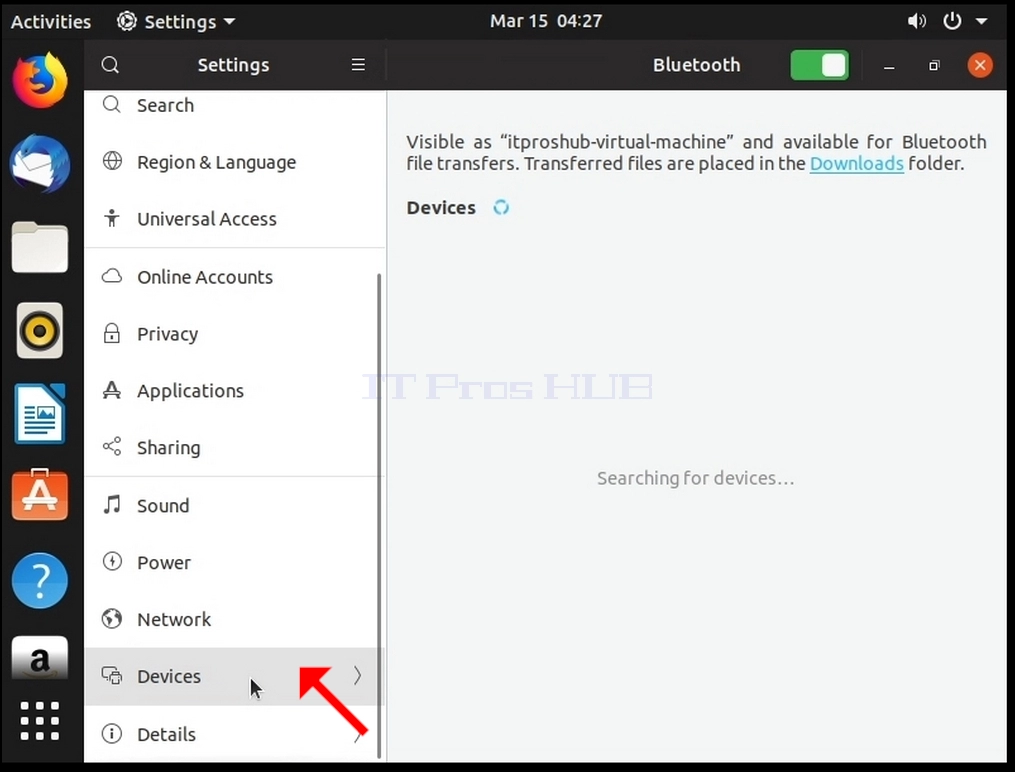Launch Thunderbird Mail from the dock
Screen dimensions: 1015x772
39,164
